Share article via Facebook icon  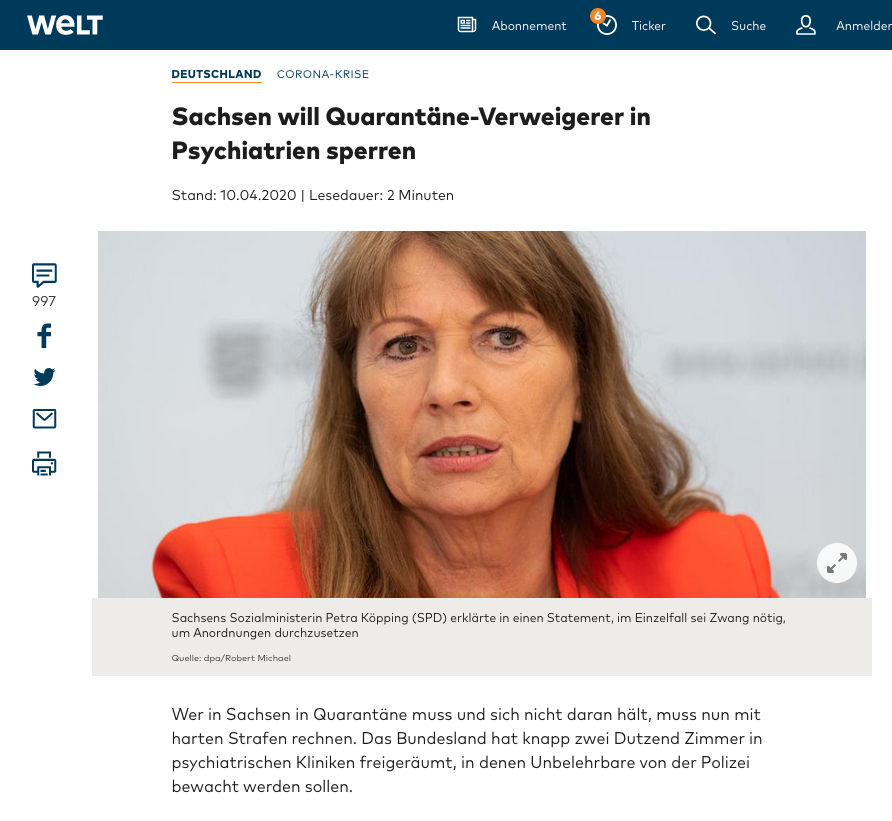(44, 336)
